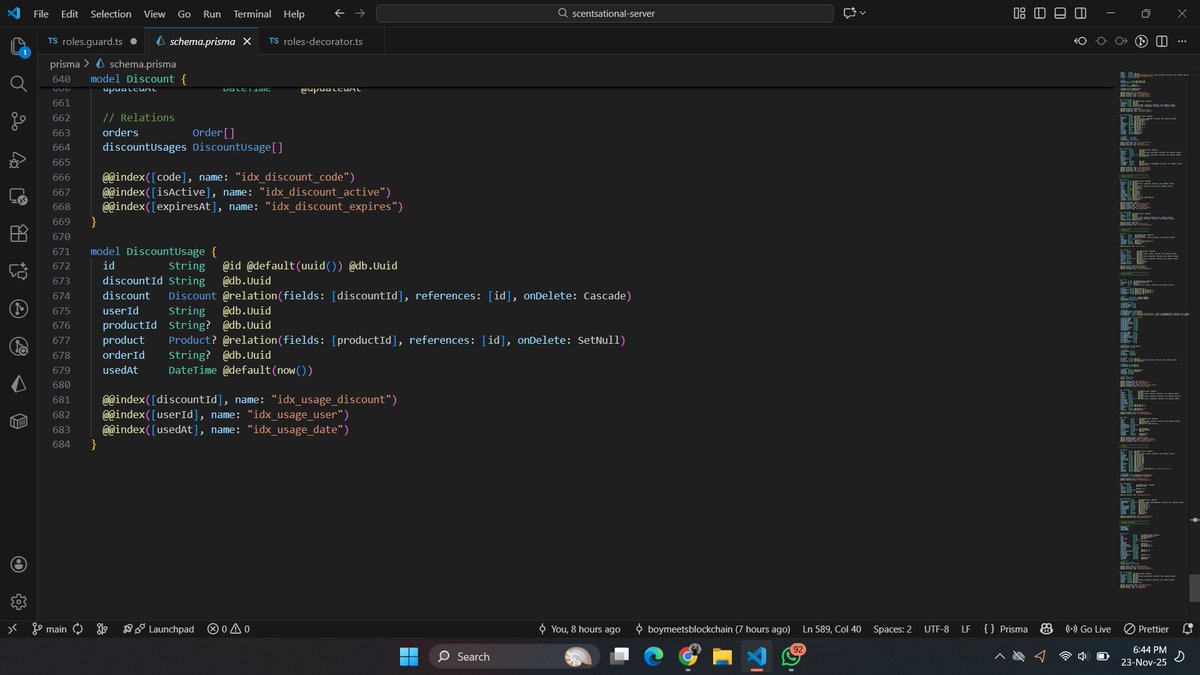Open the Prisma view in activity bar

(18, 384)
